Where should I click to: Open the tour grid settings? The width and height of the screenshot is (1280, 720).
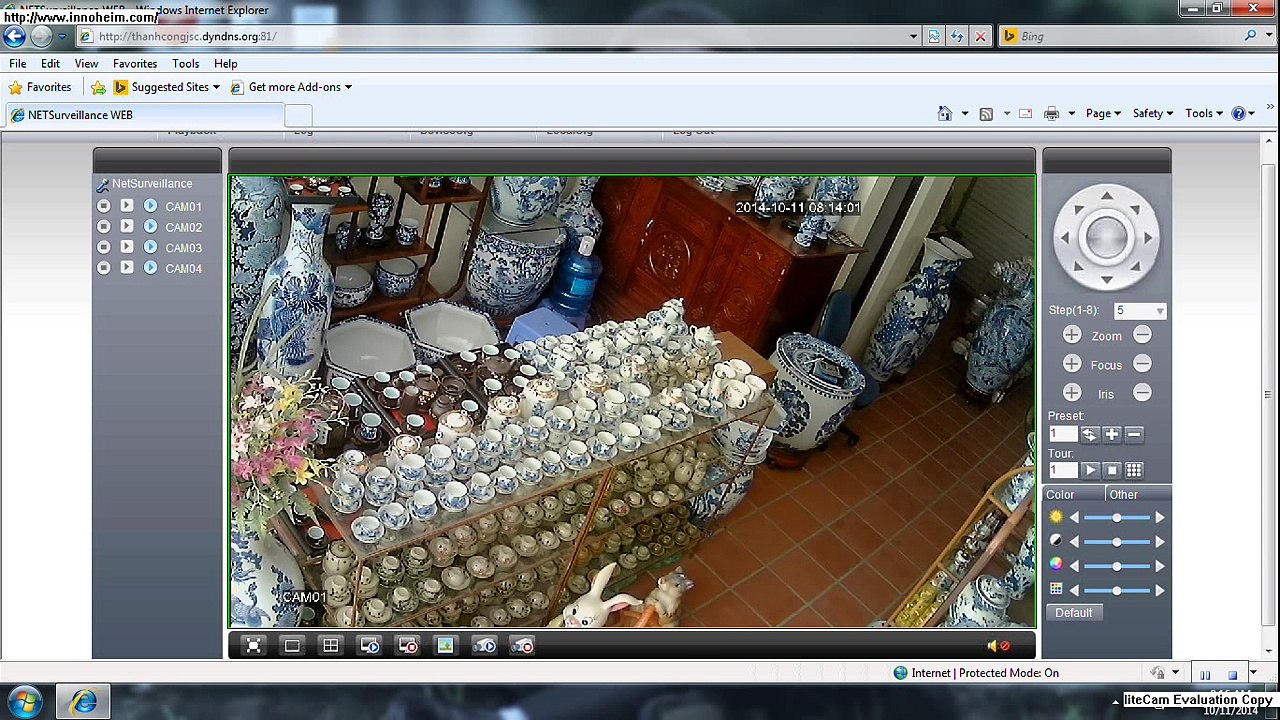click(x=1133, y=470)
